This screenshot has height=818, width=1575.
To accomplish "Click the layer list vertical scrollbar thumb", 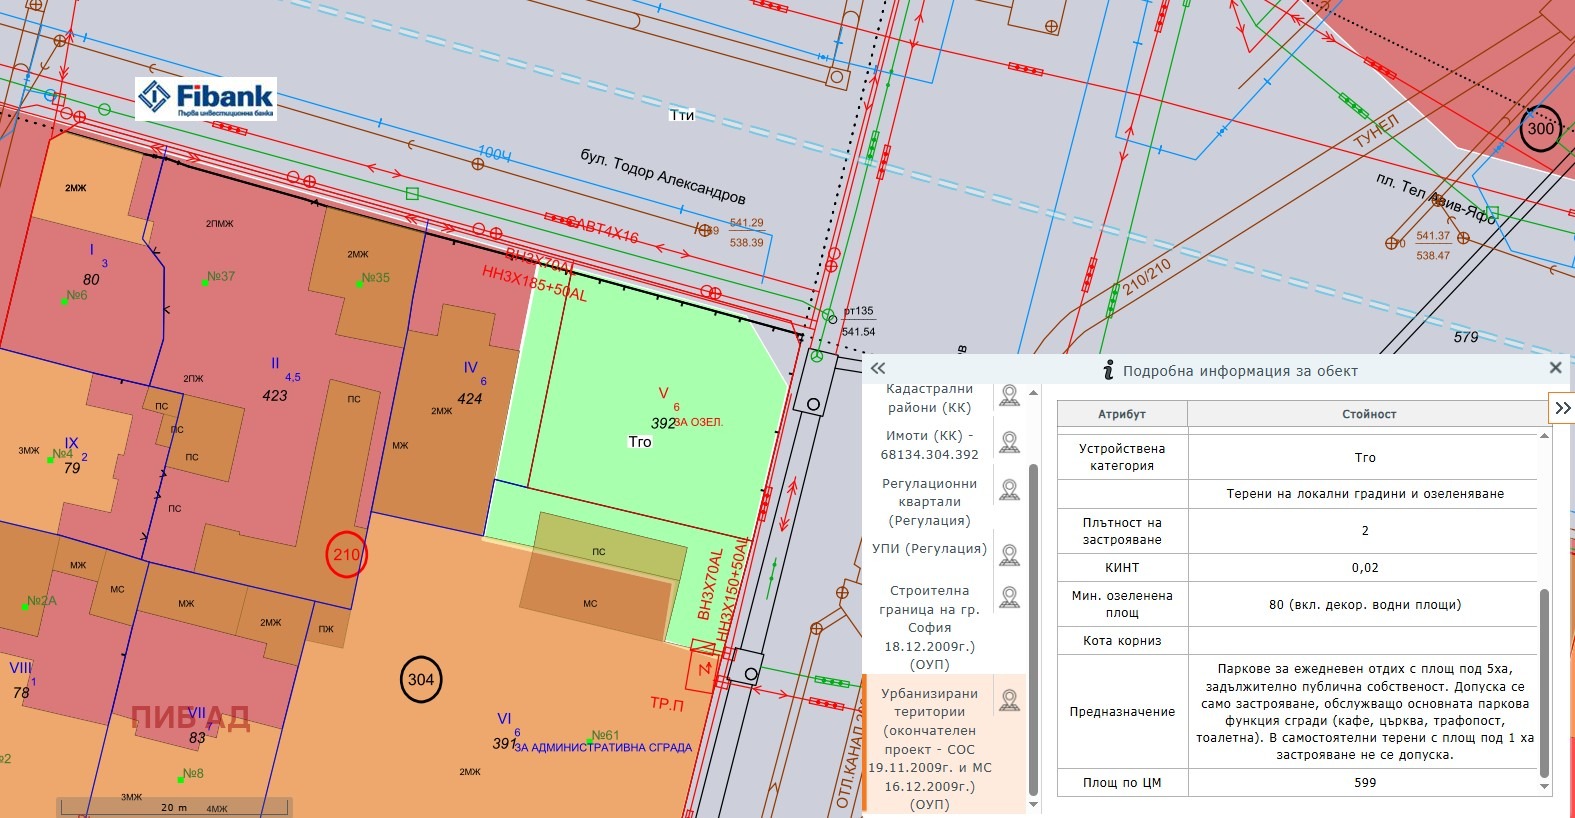I will (1033, 630).
